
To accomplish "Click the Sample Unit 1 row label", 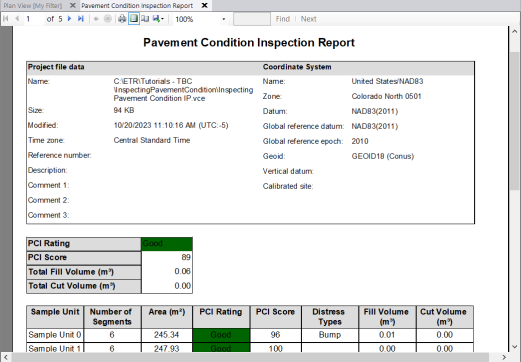I will coord(55,348).
